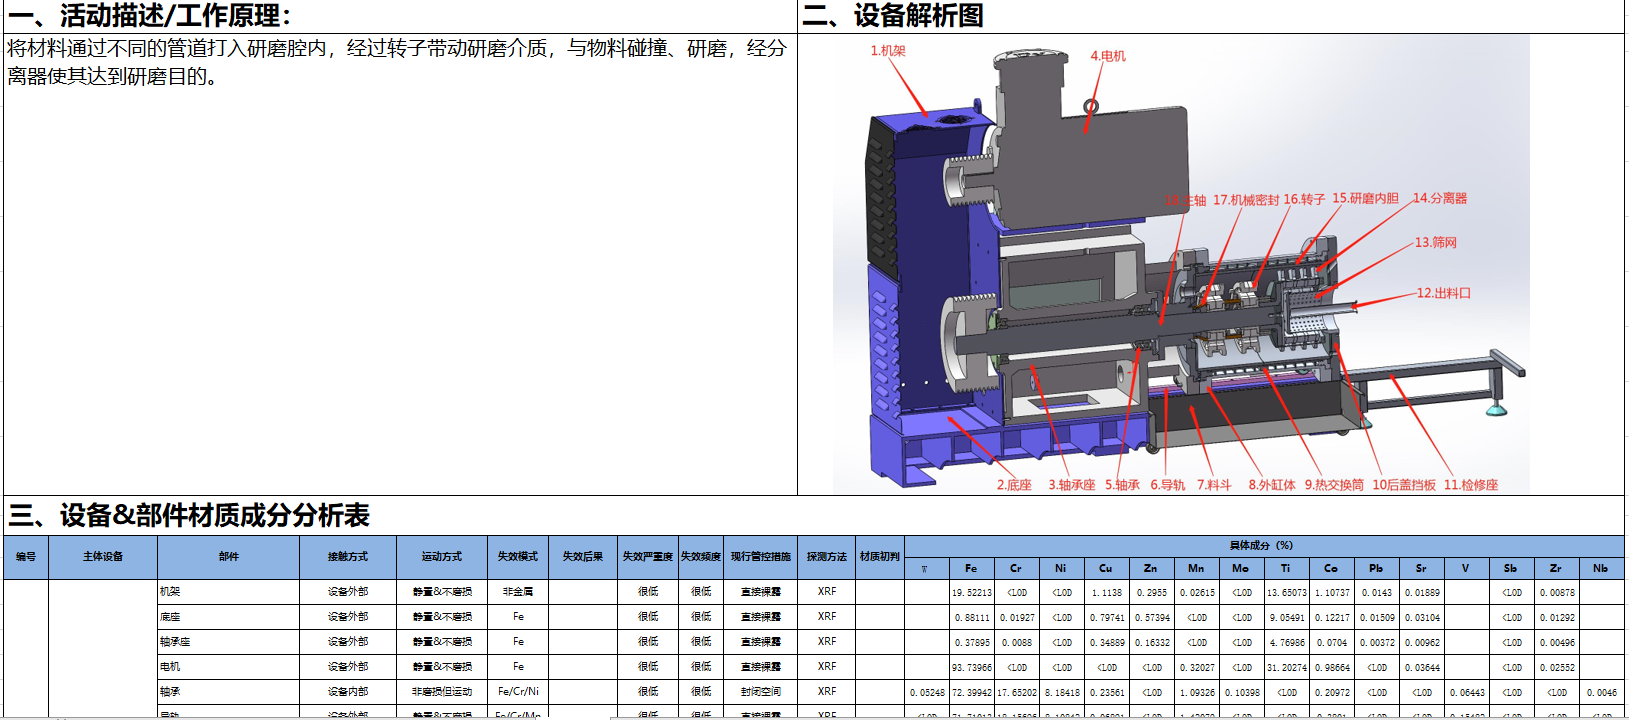Click the 封闭空间 control measure cell

(x=761, y=692)
